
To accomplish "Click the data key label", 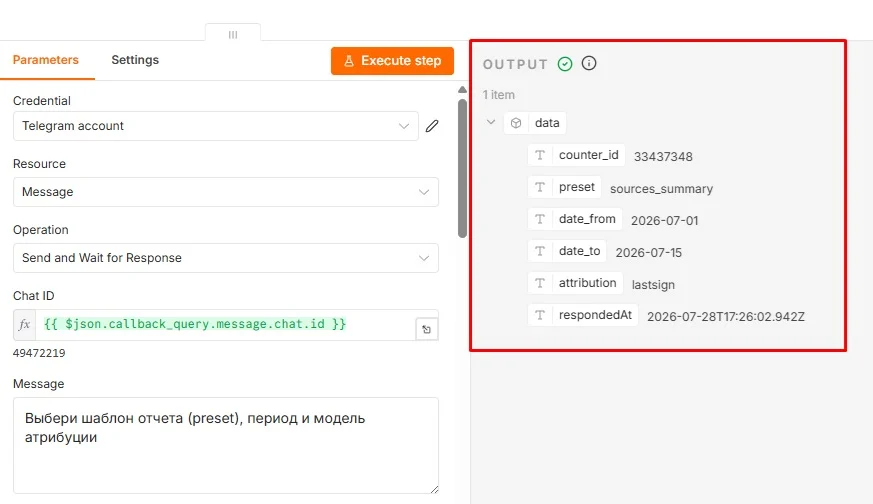I will point(547,123).
